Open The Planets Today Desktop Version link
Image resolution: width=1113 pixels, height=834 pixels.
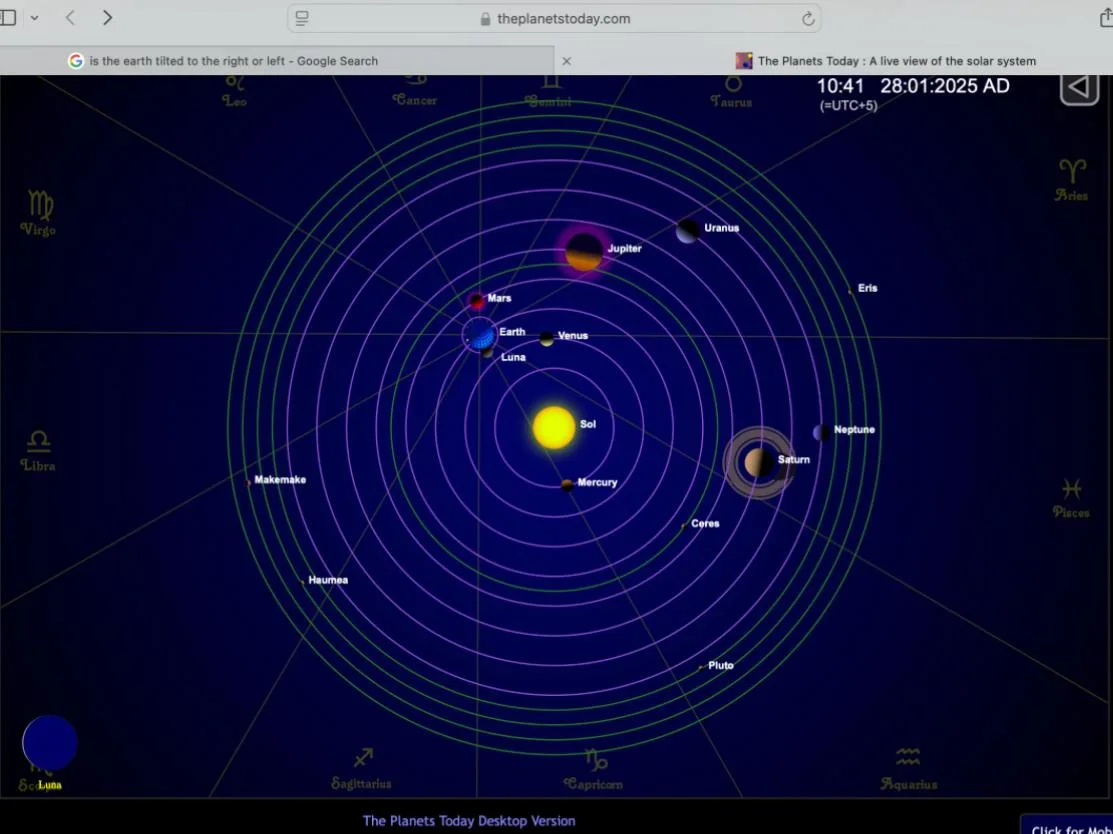click(x=469, y=821)
